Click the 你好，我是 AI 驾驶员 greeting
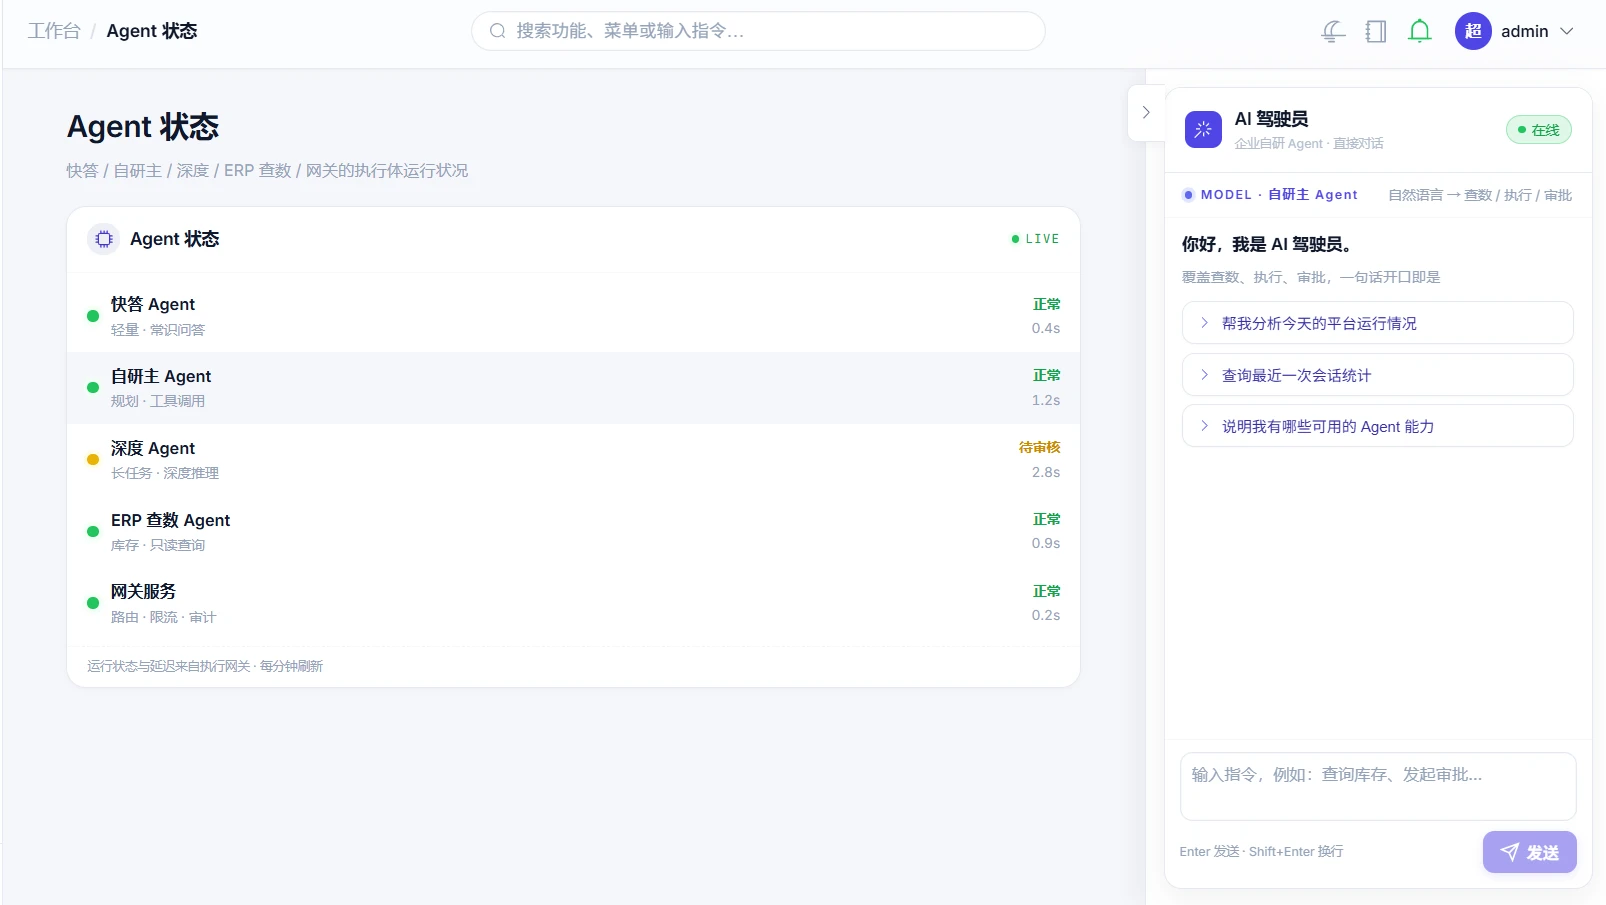The height and width of the screenshot is (905, 1606). pos(1266,244)
